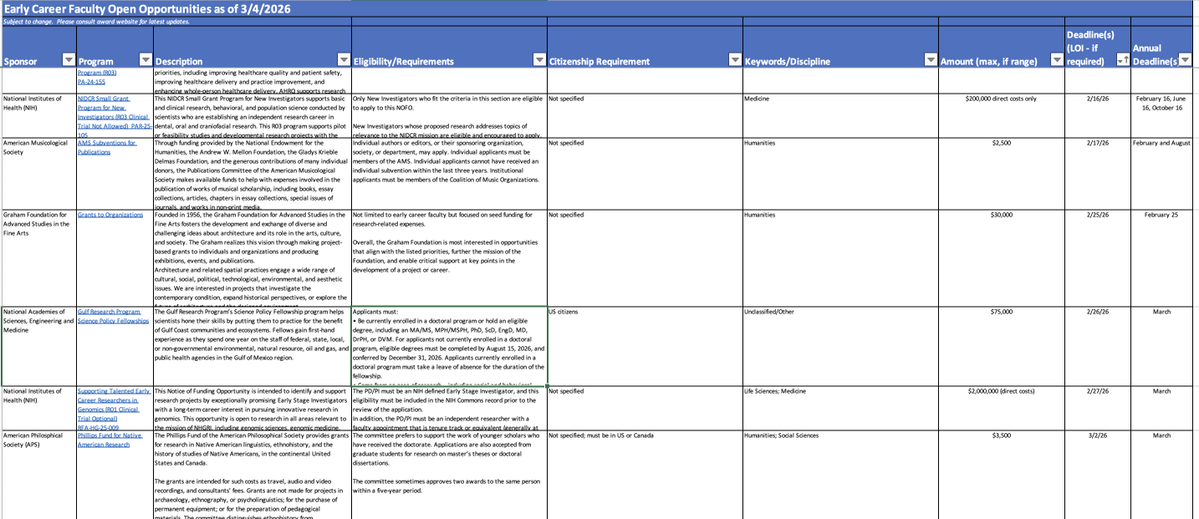1199x519 pixels.
Task: Select the 'Not specified; must be in US or Canada' cell
Action: click(645, 474)
